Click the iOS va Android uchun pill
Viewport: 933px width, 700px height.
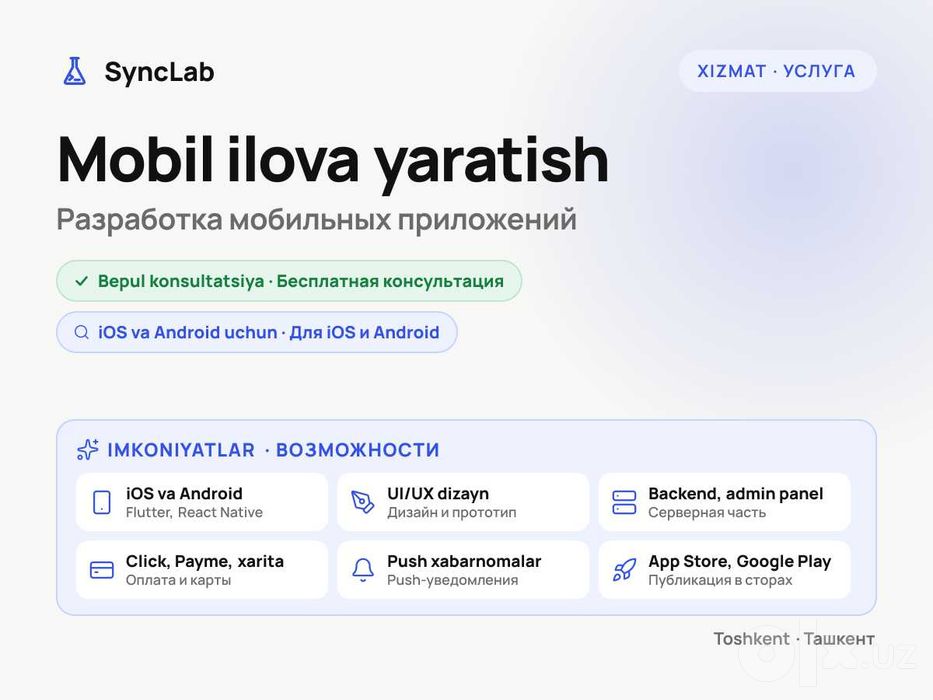point(256,332)
